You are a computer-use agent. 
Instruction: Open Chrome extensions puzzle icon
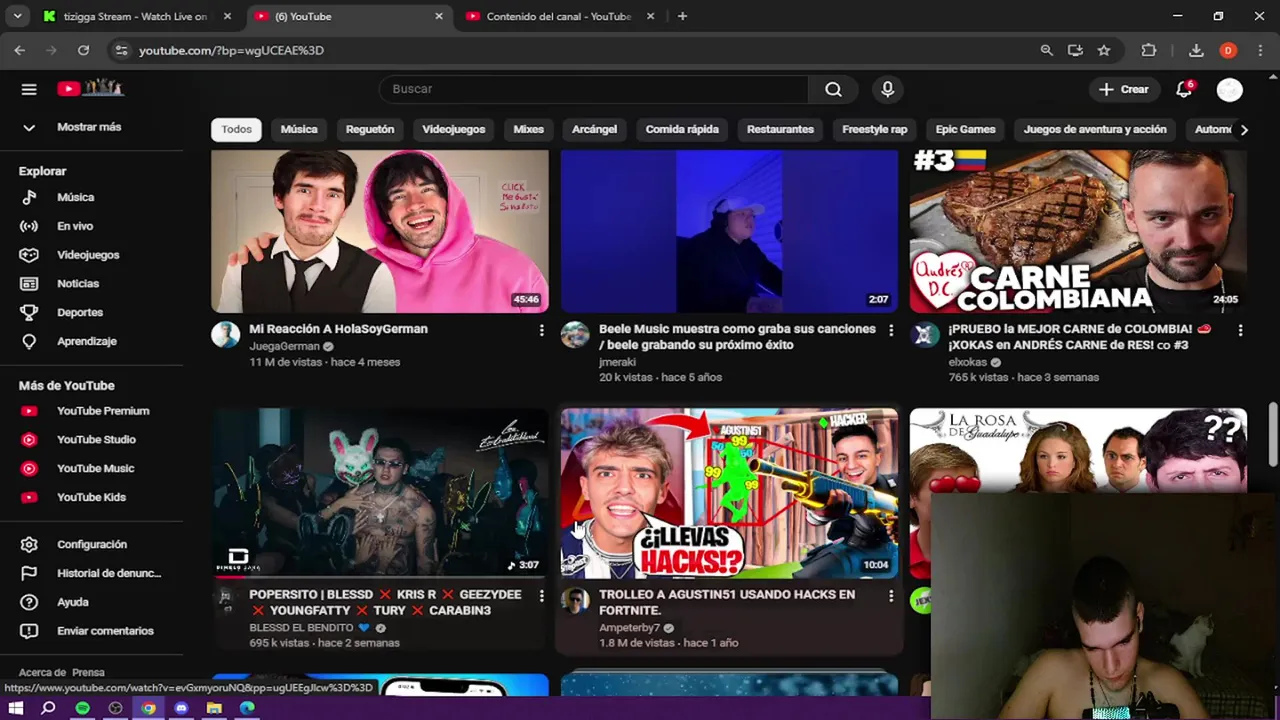(x=1149, y=50)
